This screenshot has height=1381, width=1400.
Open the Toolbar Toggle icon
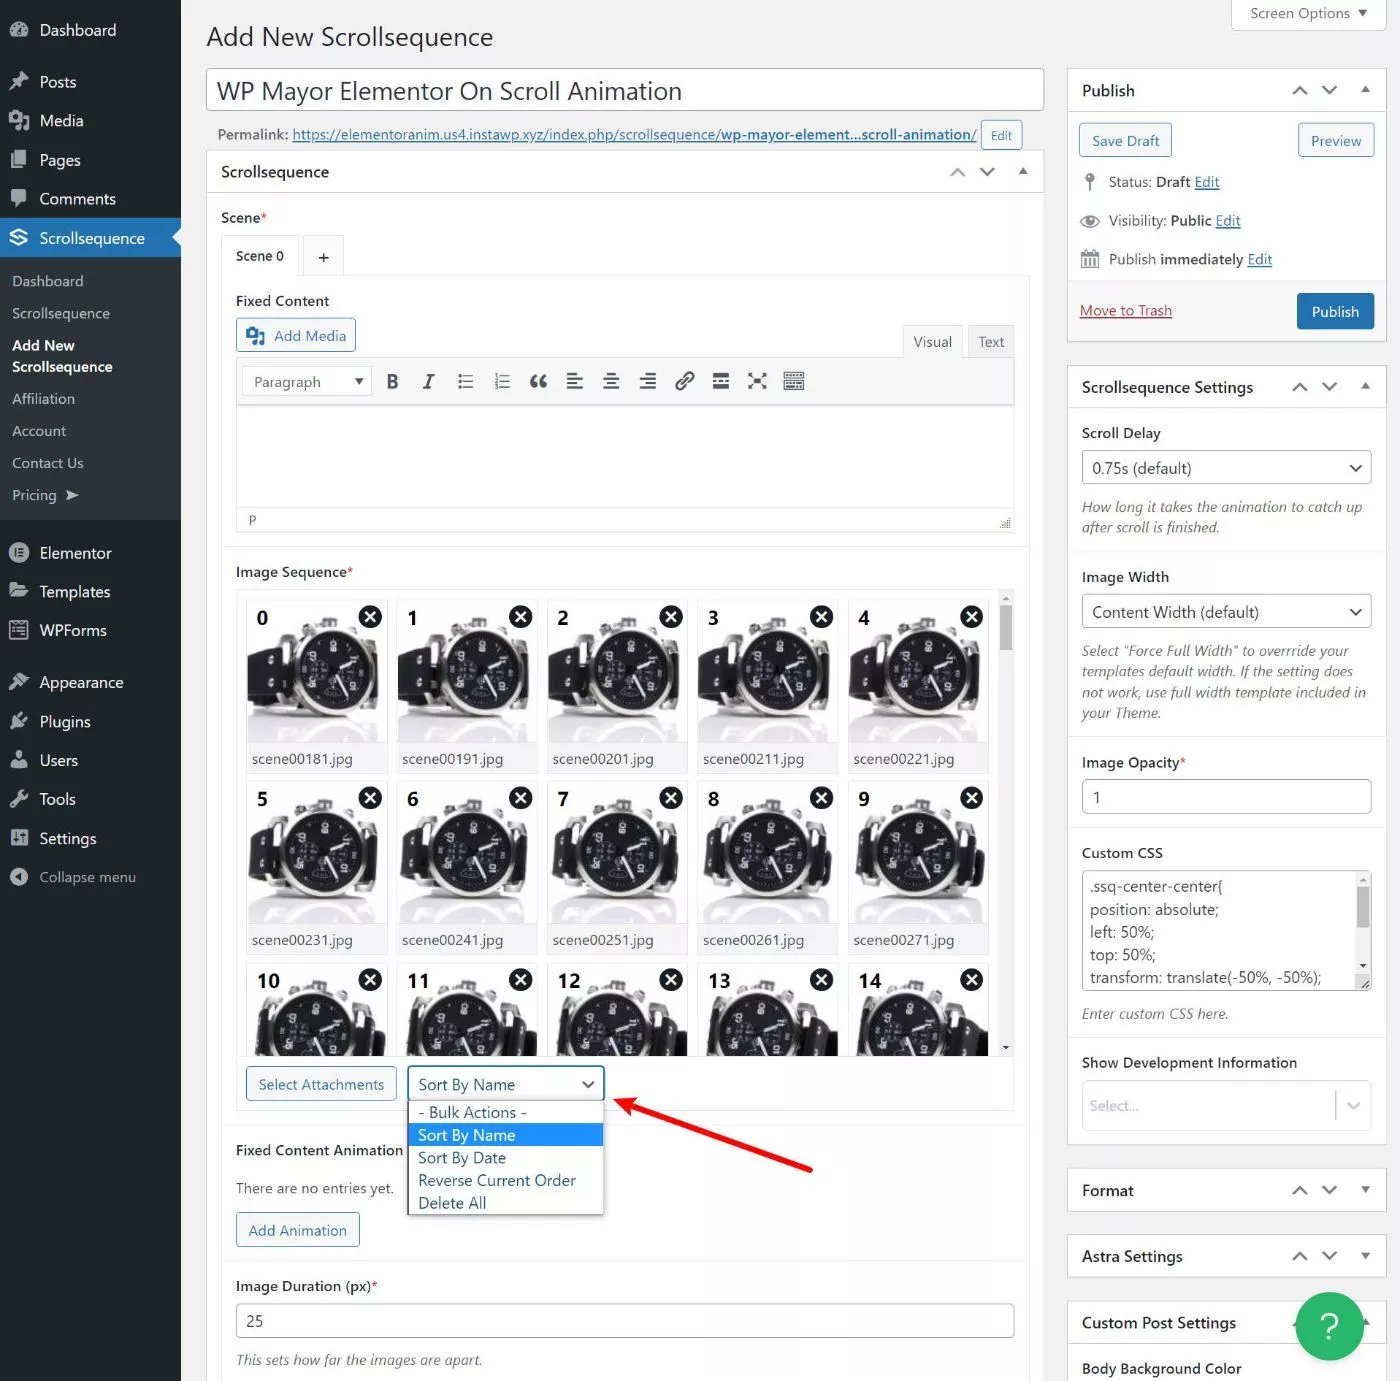click(793, 381)
